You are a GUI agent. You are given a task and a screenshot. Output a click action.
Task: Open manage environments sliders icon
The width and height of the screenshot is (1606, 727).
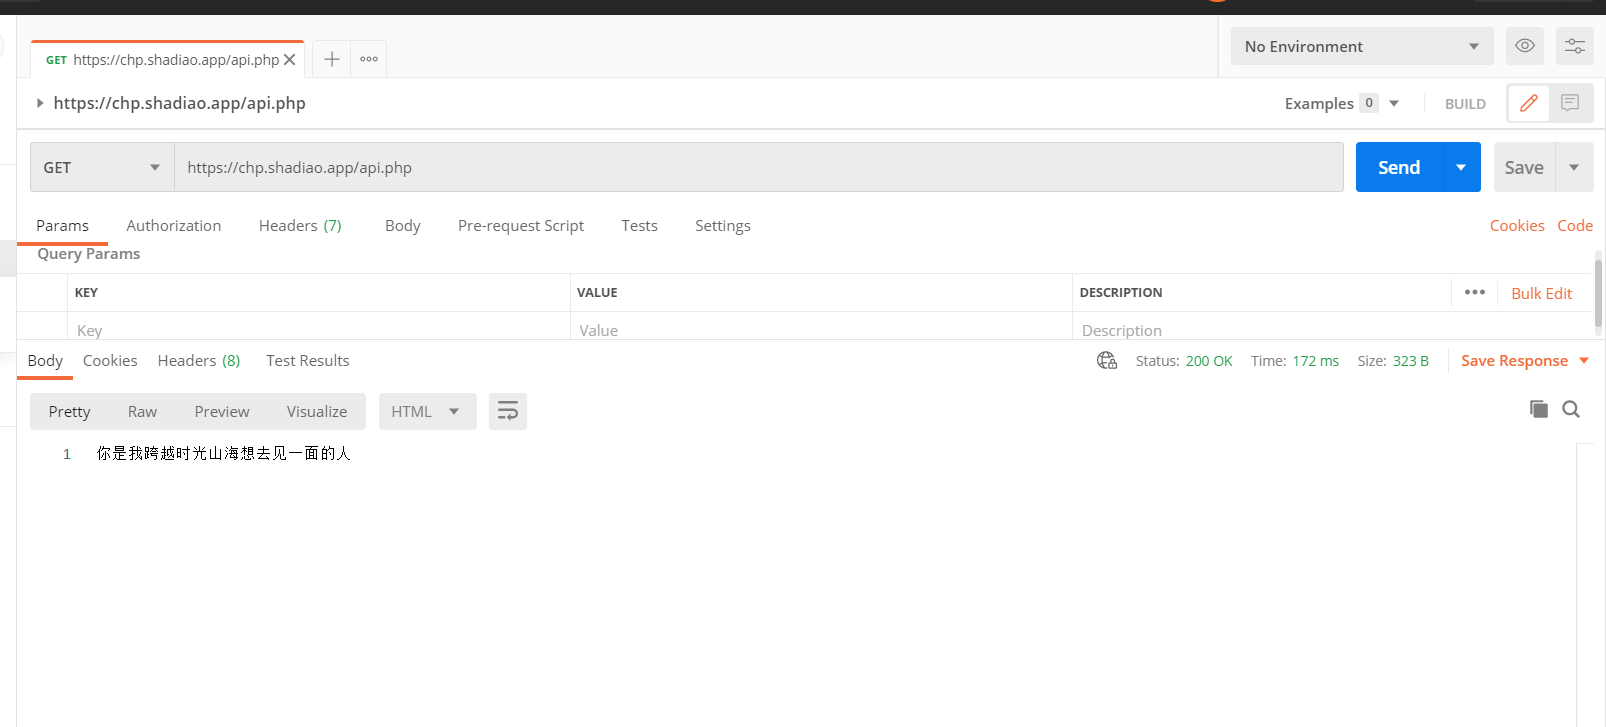[x=1575, y=46]
